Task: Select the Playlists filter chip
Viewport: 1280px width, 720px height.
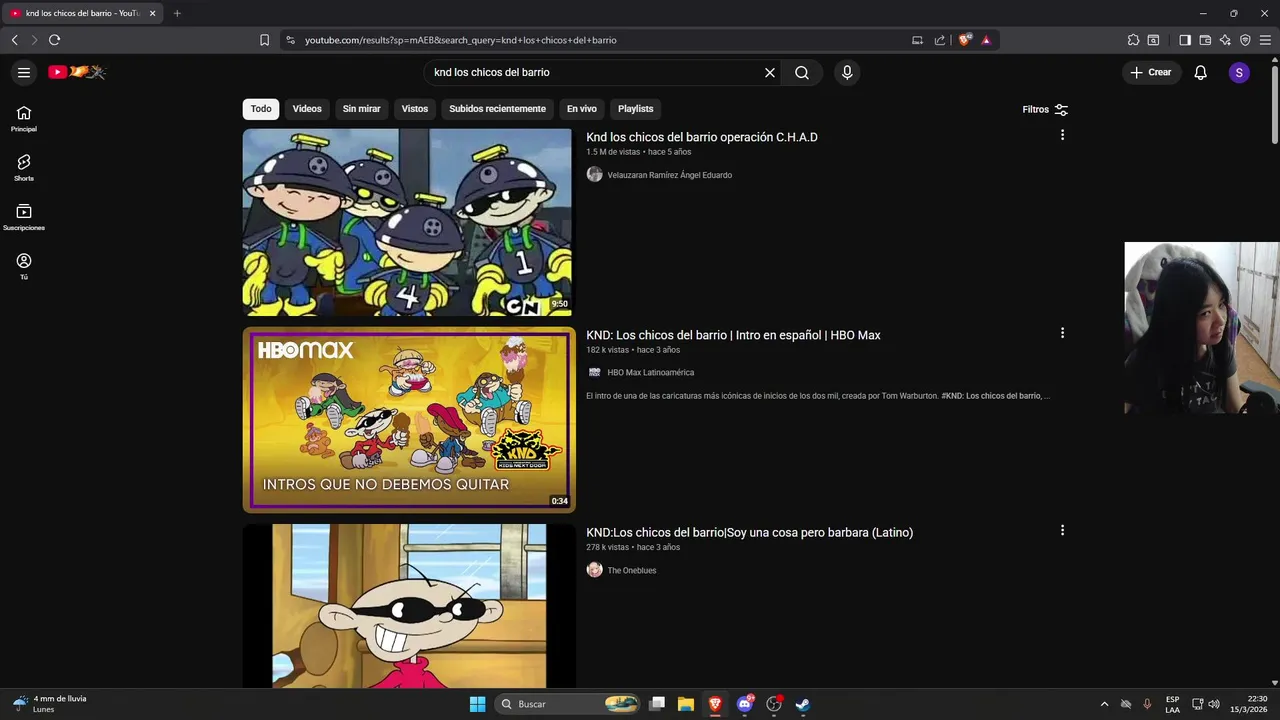Action: [635, 109]
